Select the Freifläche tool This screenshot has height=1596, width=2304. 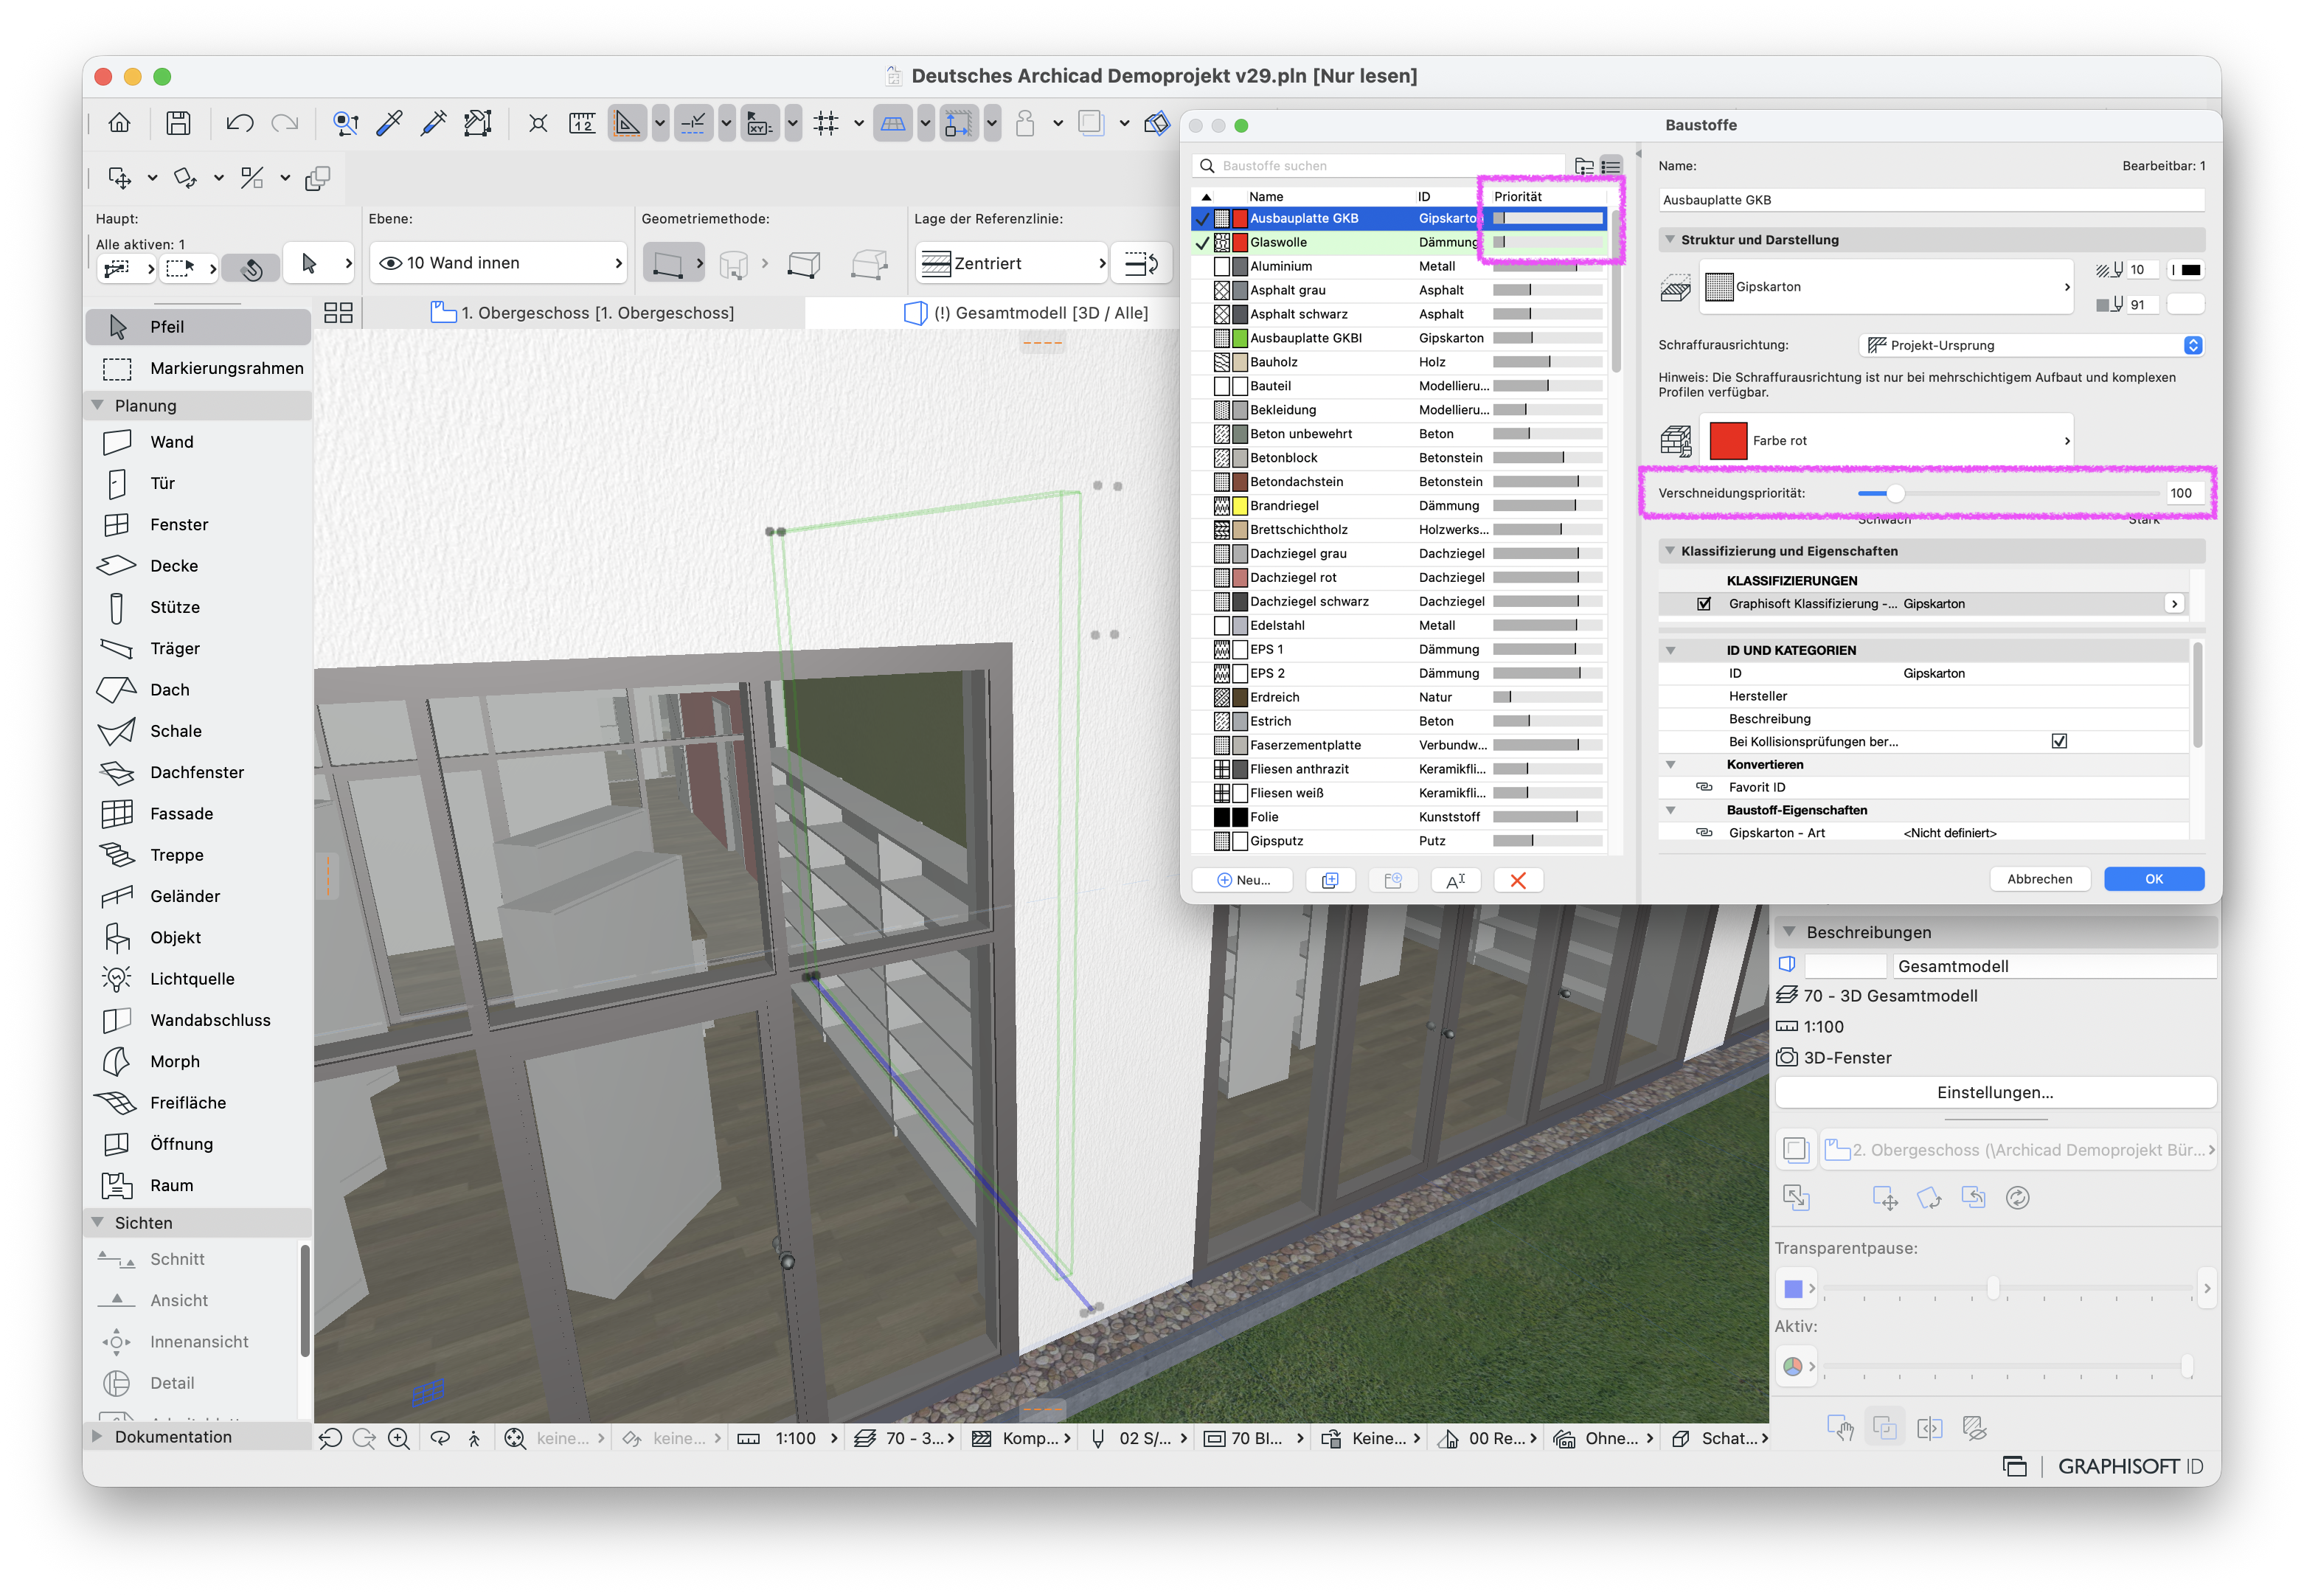(x=198, y=1103)
